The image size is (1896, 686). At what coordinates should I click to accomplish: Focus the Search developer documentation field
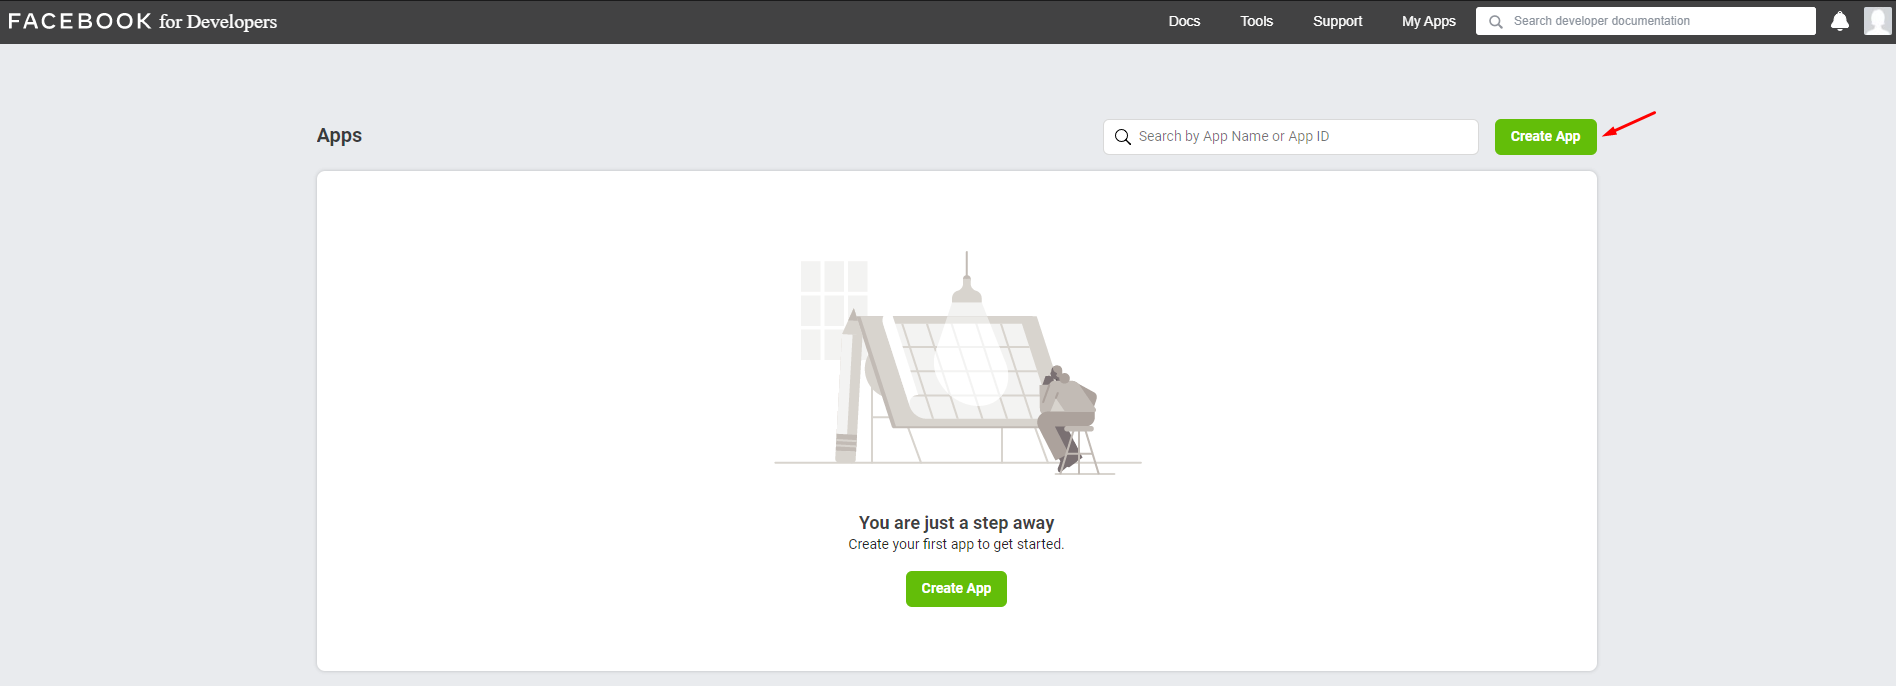point(1646,21)
